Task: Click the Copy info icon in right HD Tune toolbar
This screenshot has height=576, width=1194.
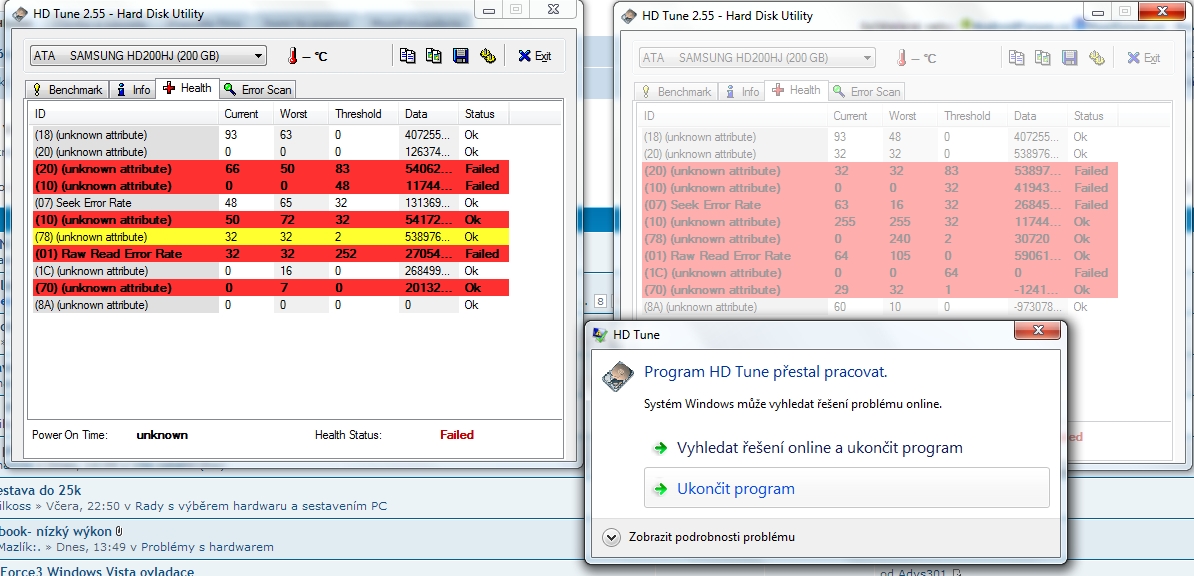Action: [1017, 58]
